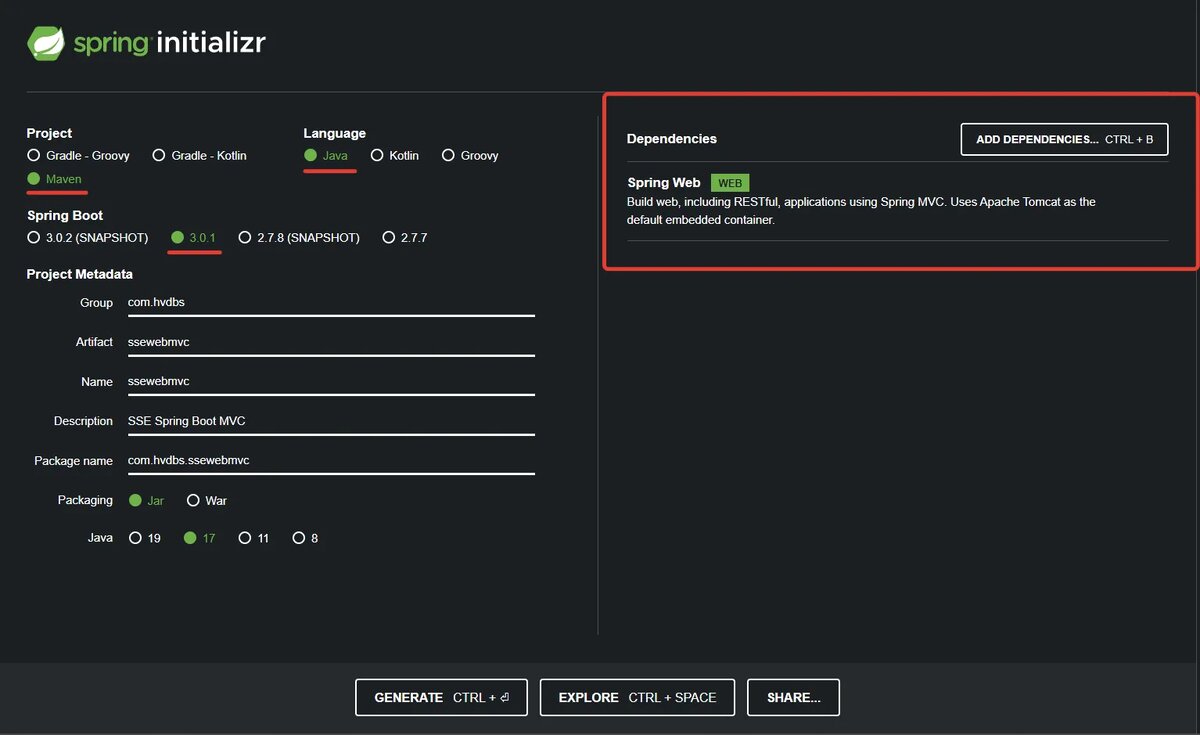Click the Project section heading

point(50,133)
